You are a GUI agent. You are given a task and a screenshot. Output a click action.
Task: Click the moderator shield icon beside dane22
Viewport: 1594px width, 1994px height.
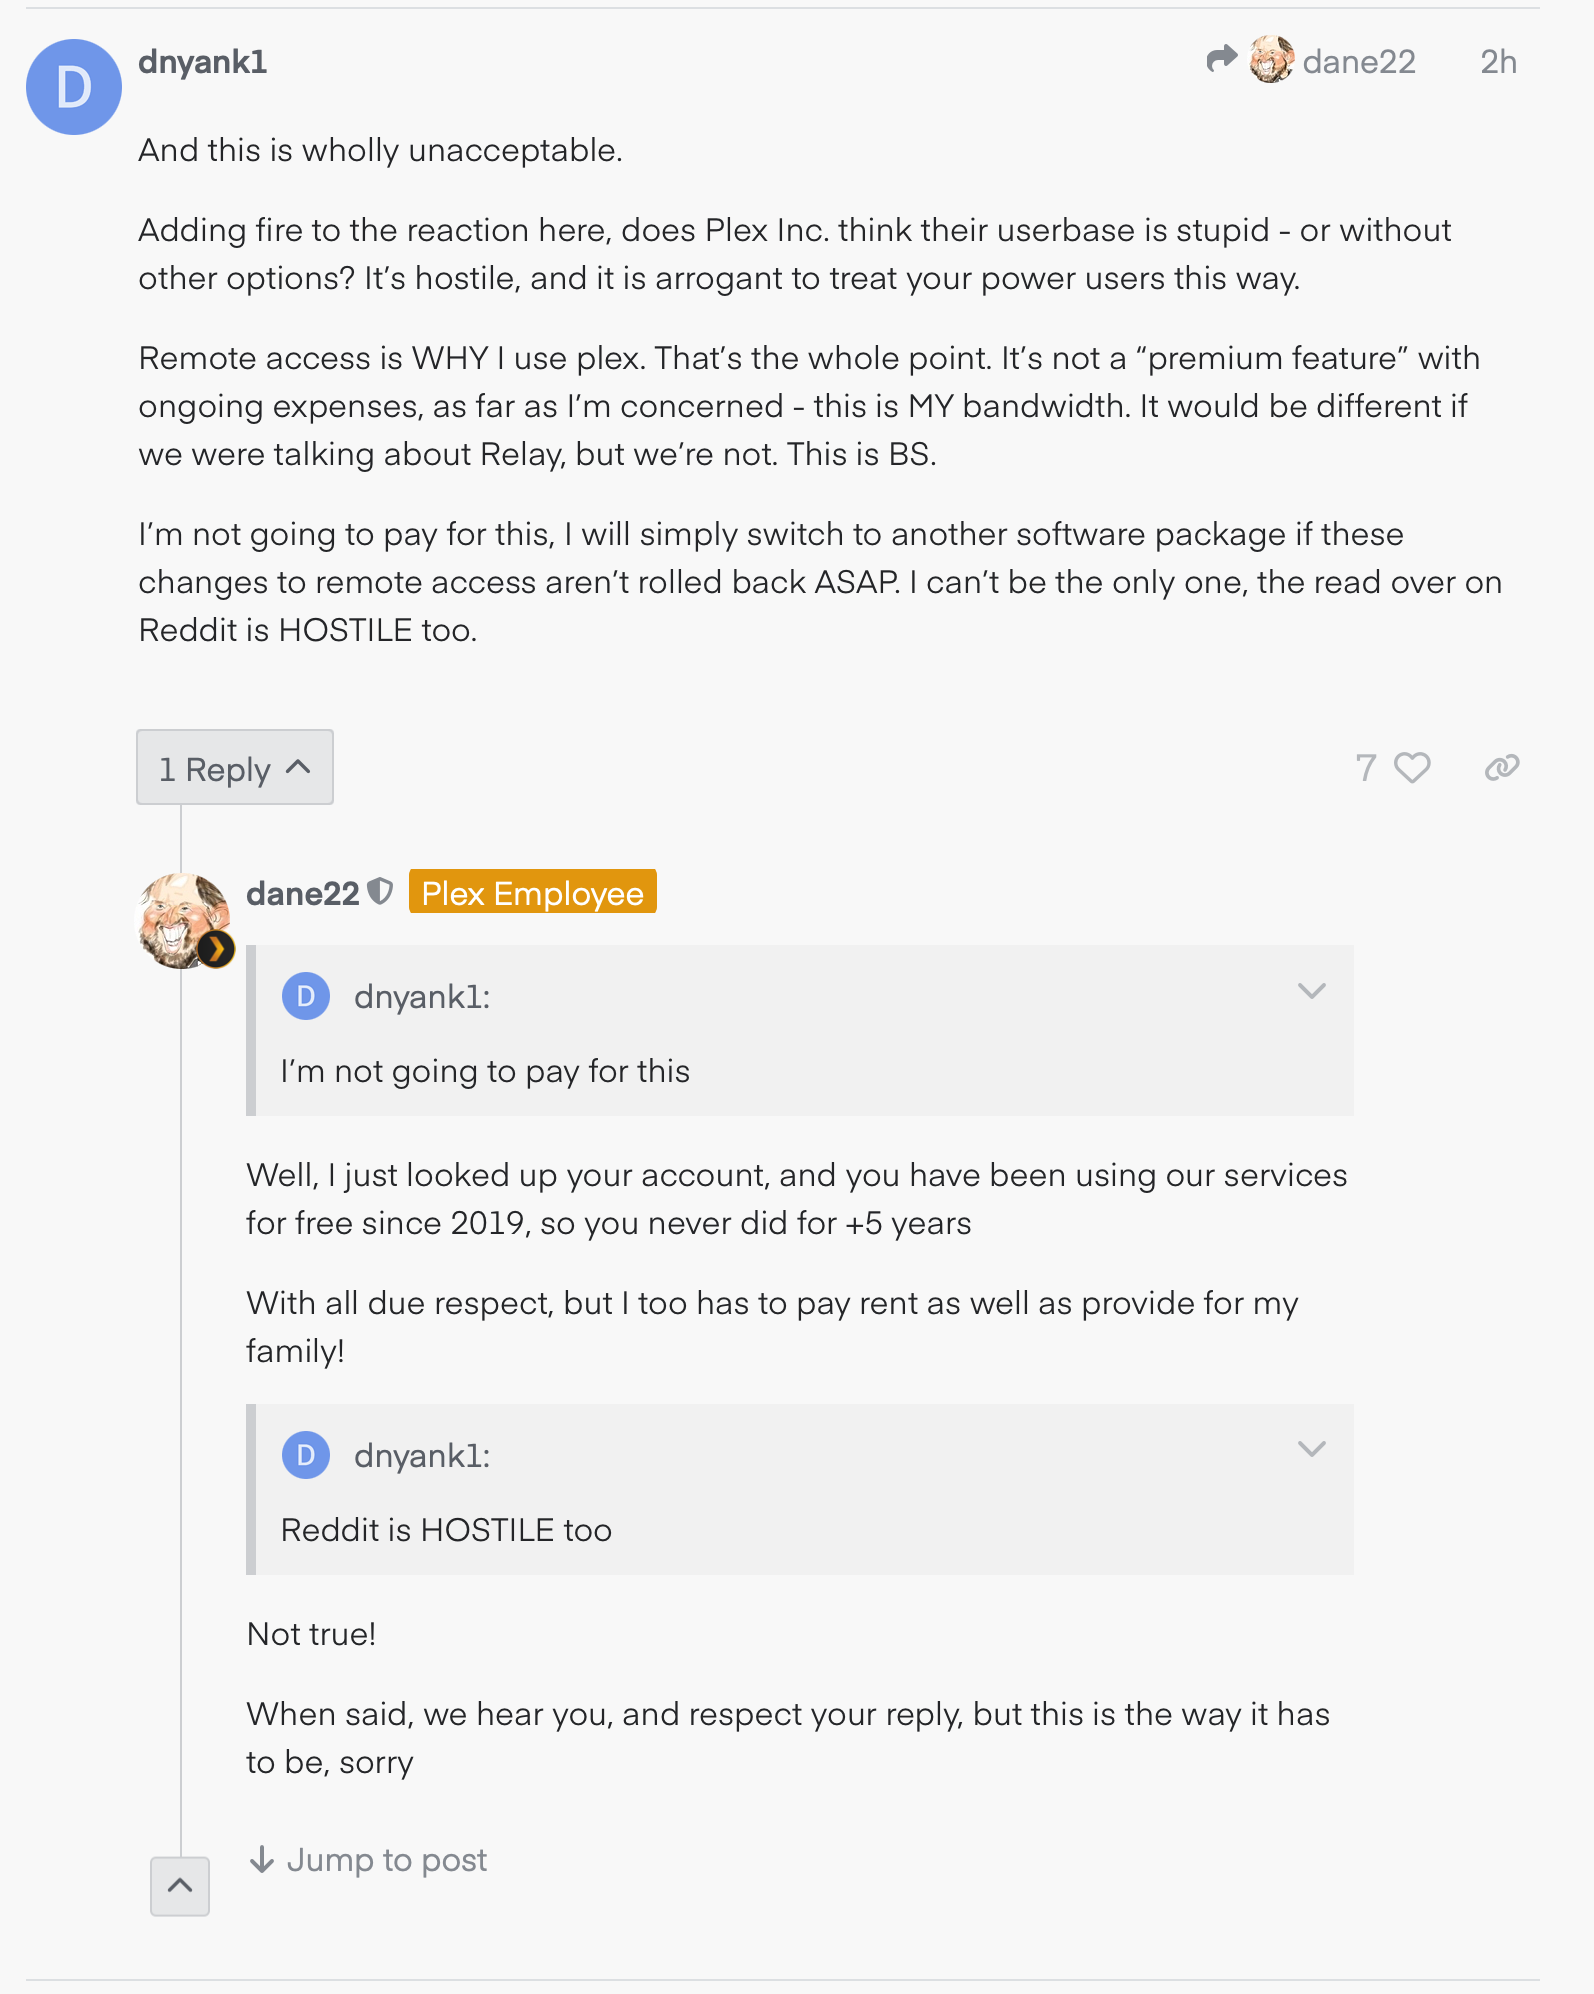click(380, 891)
